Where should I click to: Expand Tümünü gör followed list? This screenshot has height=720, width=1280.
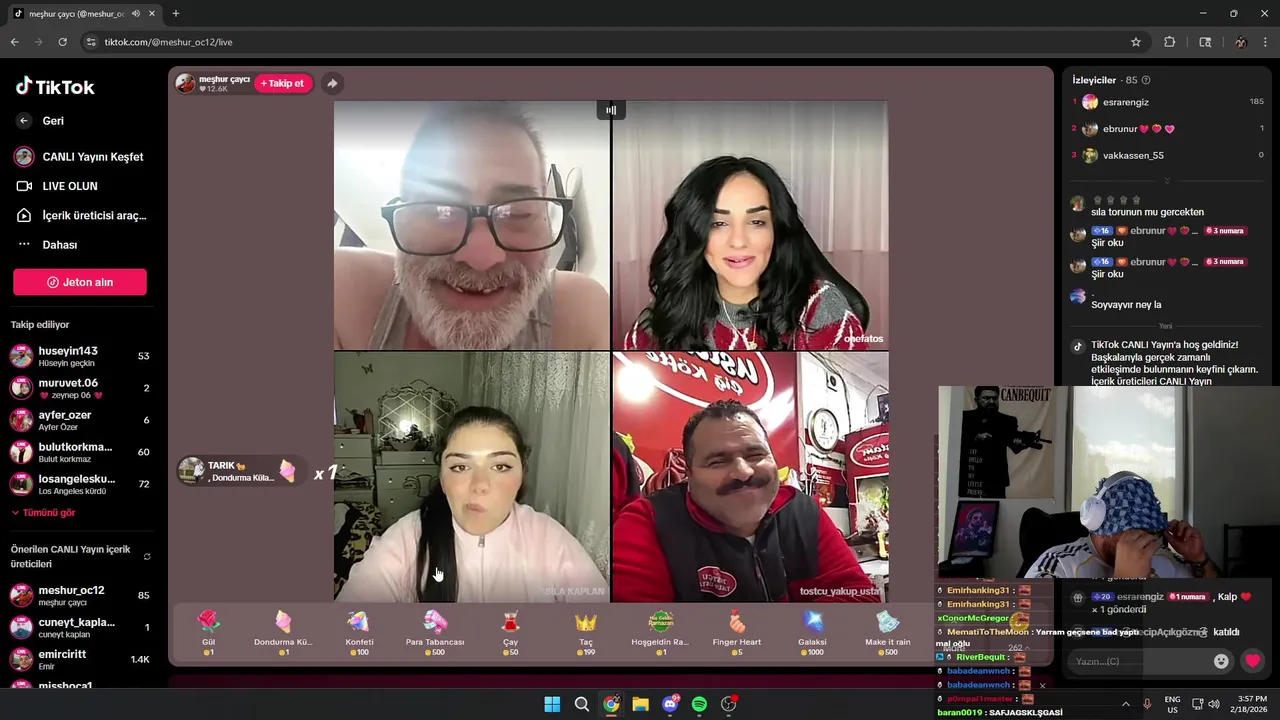[x=43, y=513]
